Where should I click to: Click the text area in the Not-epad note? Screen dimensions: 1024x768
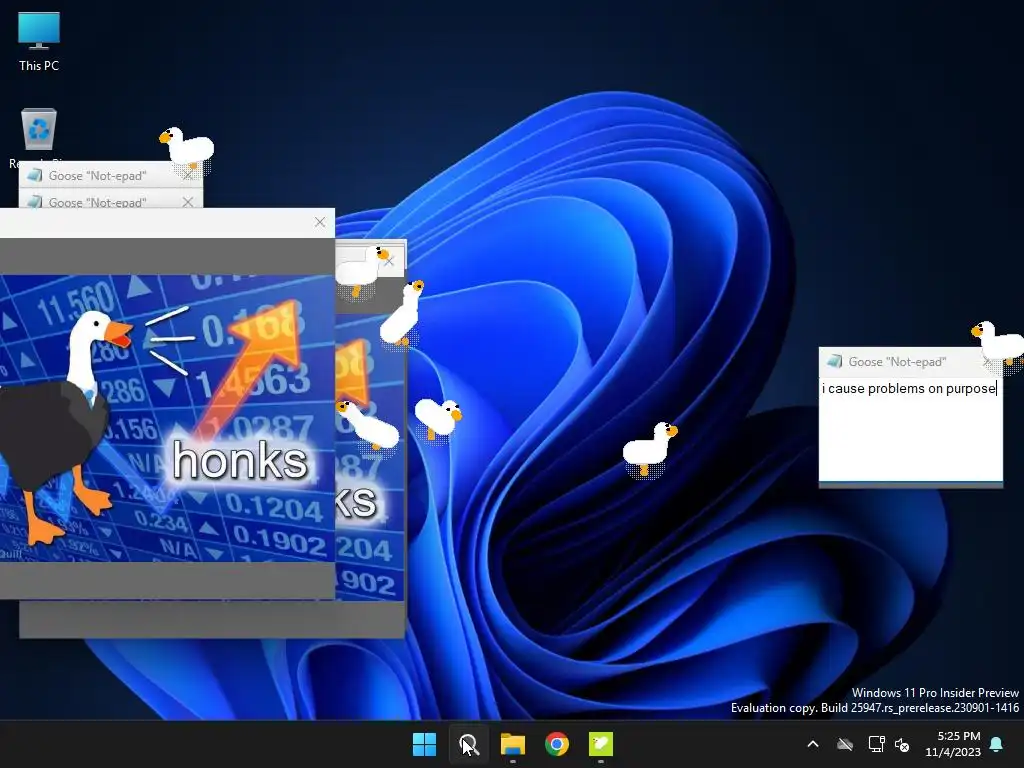coord(910,428)
